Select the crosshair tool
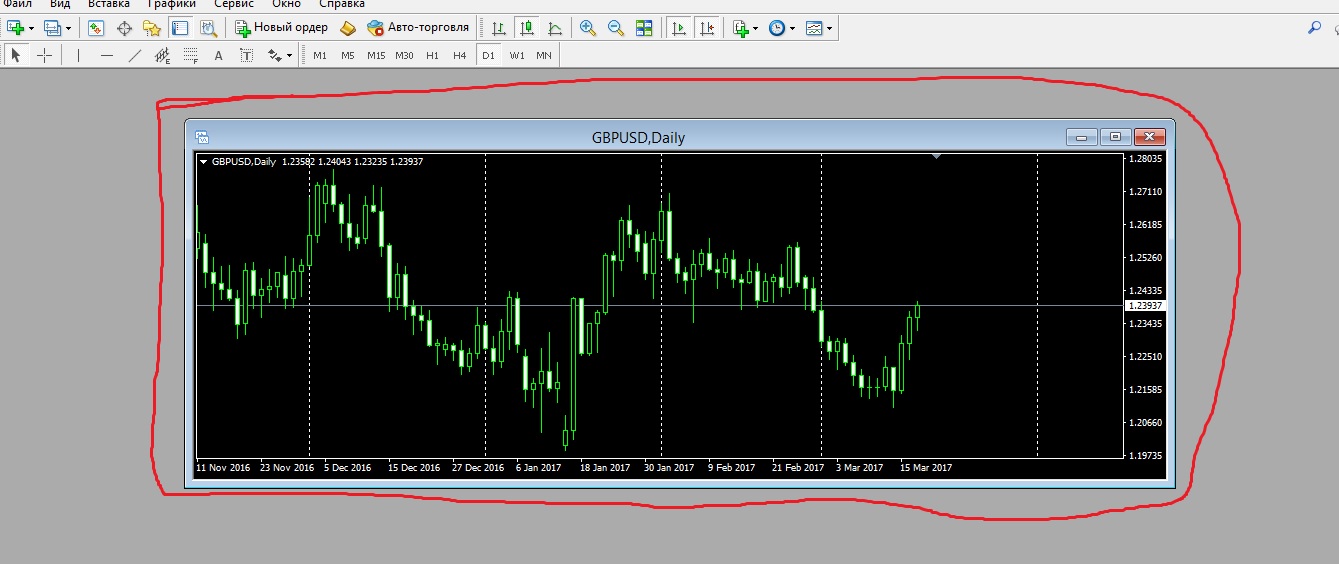The height and width of the screenshot is (564, 1339). (44, 56)
